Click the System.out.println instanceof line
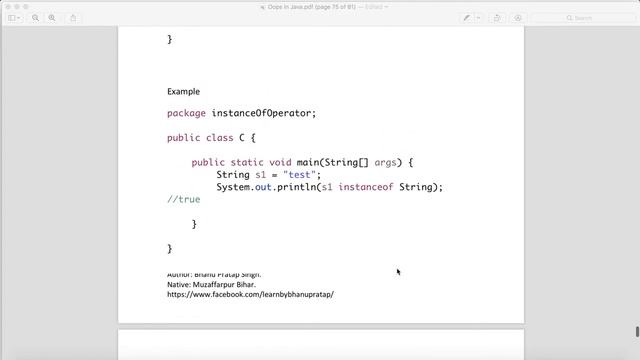 [x=329, y=187]
